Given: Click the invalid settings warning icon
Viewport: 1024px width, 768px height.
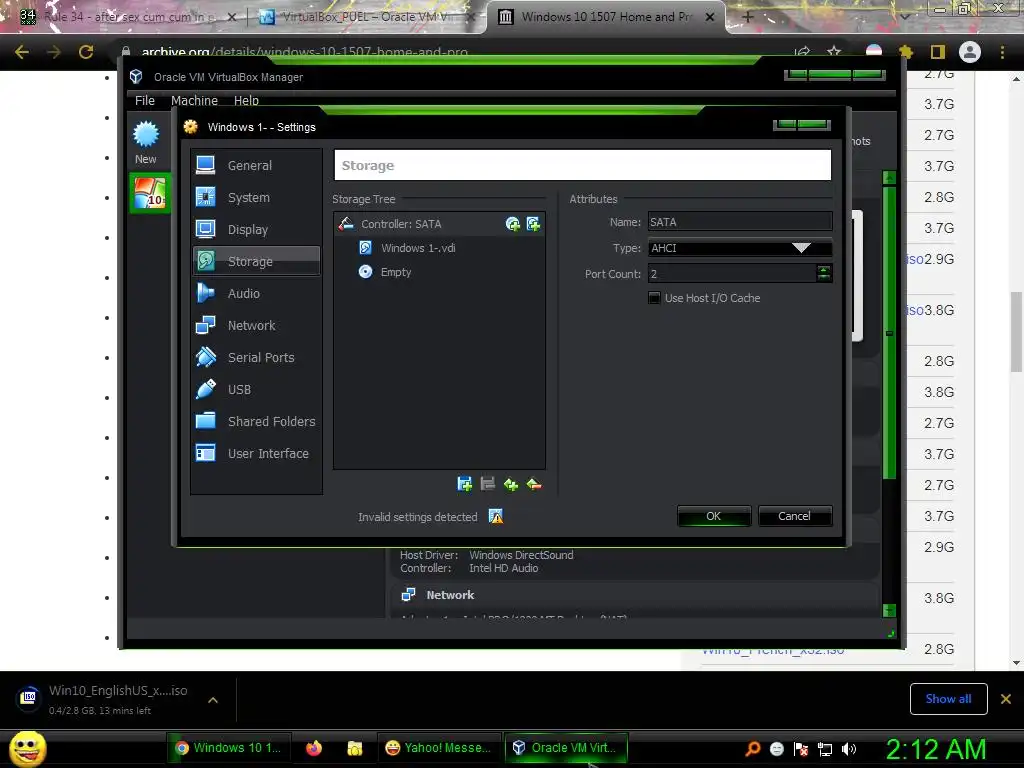Looking at the screenshot, I should (x=496, y=517).
